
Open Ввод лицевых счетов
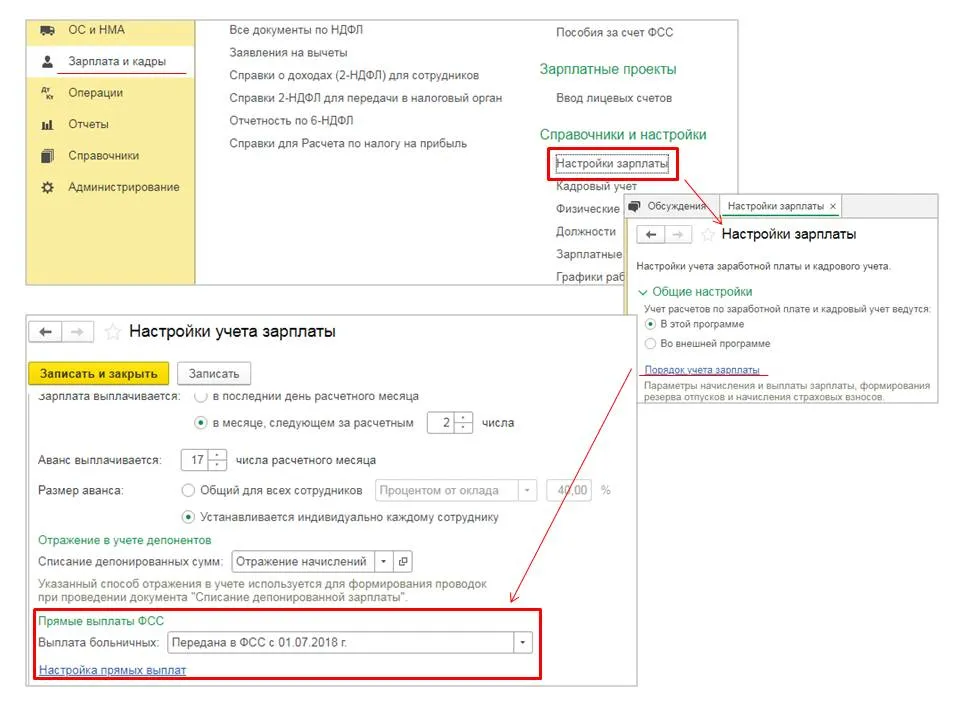tap(614, 98)
